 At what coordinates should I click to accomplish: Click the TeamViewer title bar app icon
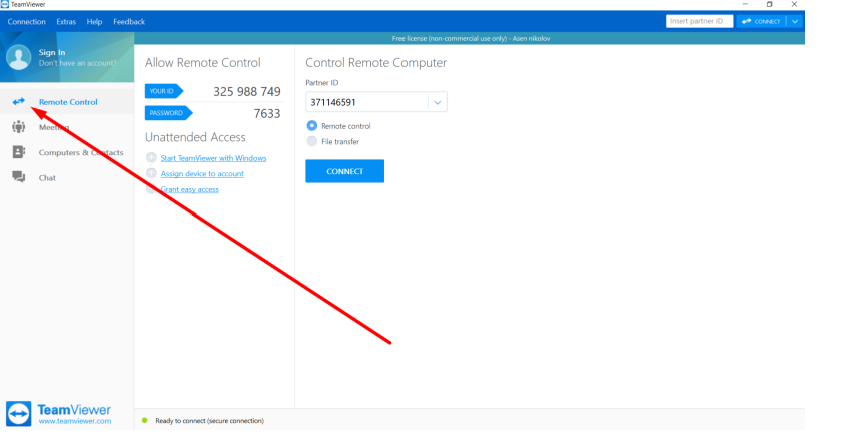click(x=5, y=4)
